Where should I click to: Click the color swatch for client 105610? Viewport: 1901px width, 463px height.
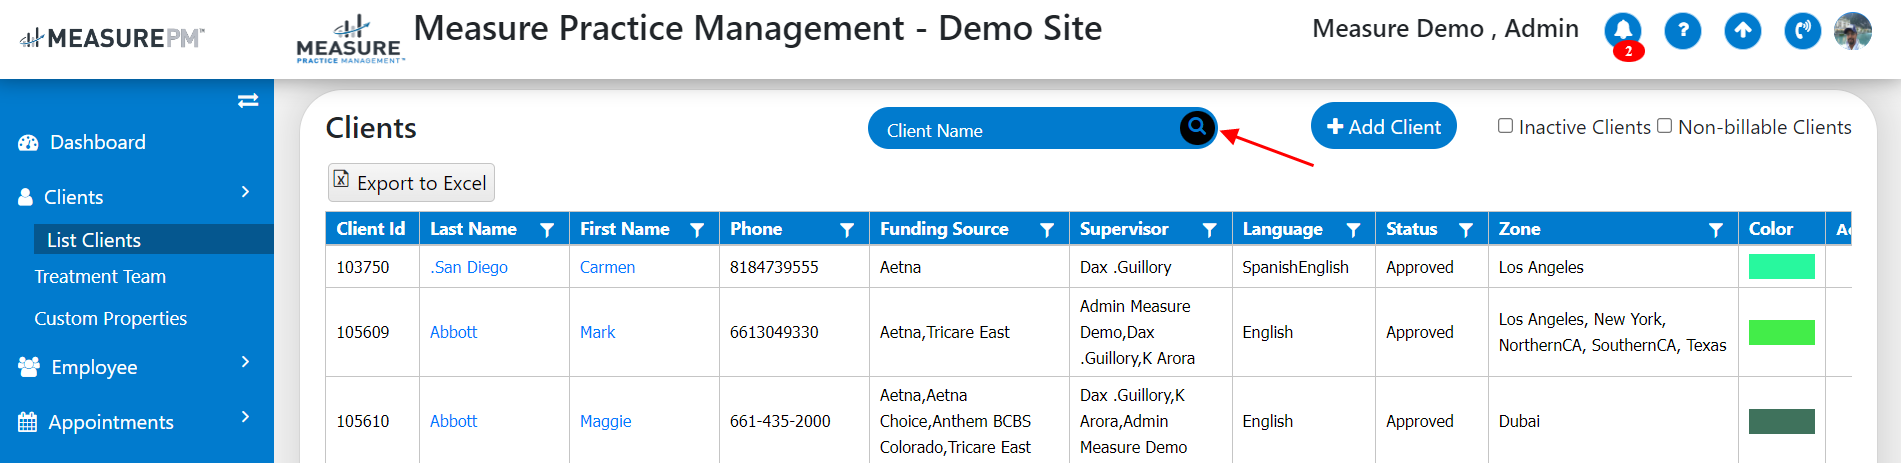click(1781, 421)
